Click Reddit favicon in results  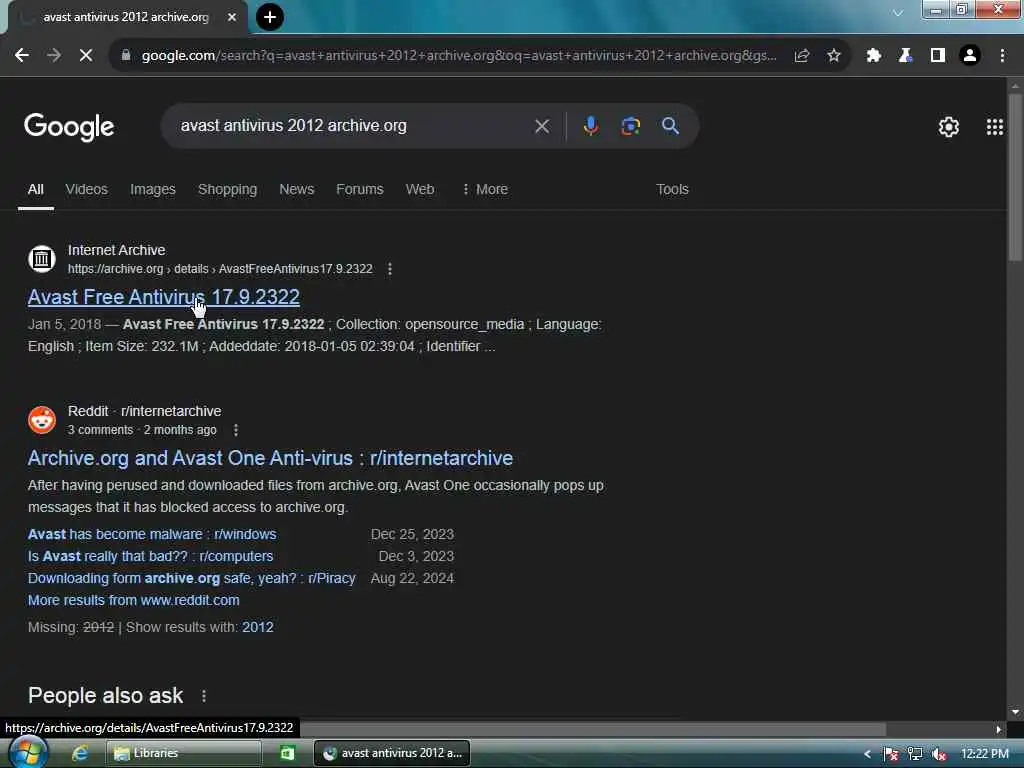tap(42, 420)
